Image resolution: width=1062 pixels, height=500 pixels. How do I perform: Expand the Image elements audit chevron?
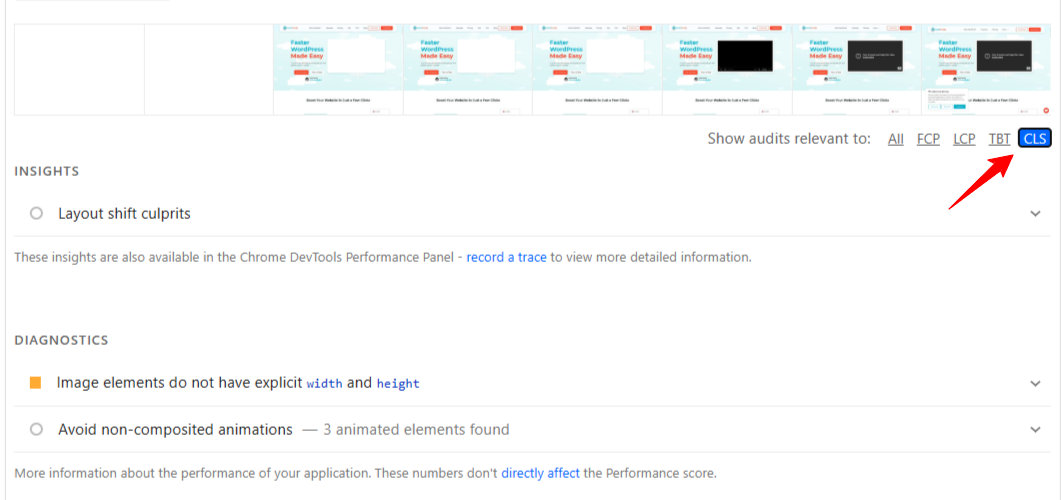click(1035, 383)
